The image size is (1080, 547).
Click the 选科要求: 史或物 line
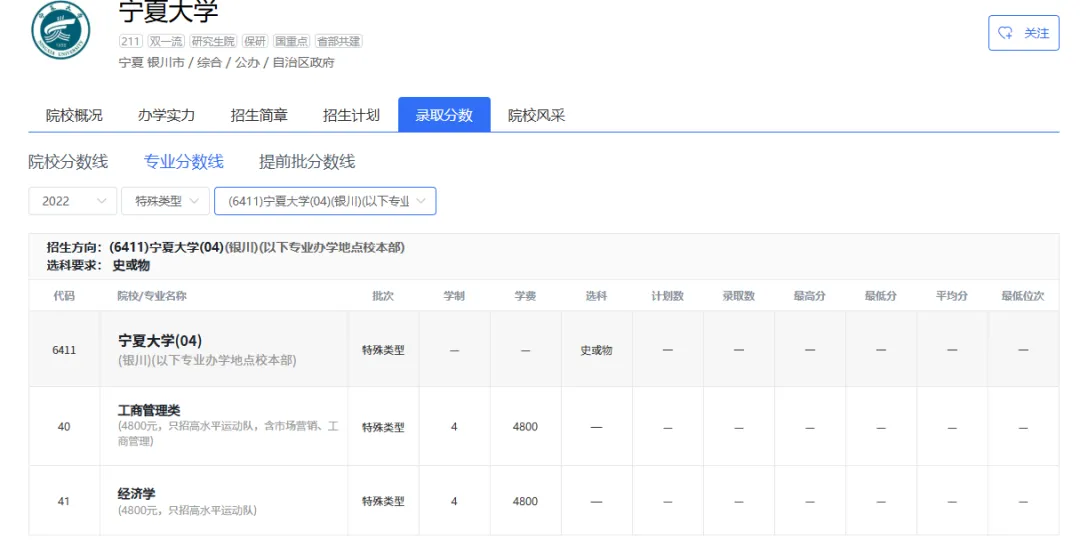tap(98, 265)
